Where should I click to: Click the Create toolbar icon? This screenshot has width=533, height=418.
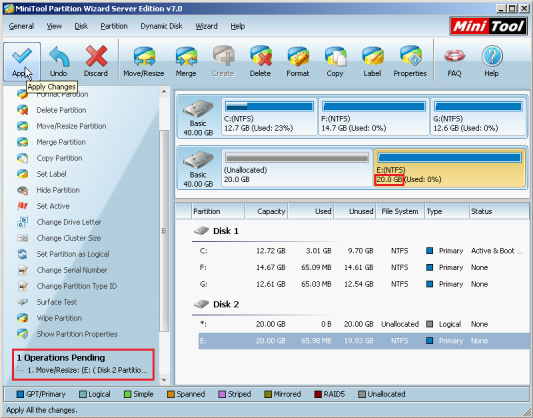(x=223, y=56)
